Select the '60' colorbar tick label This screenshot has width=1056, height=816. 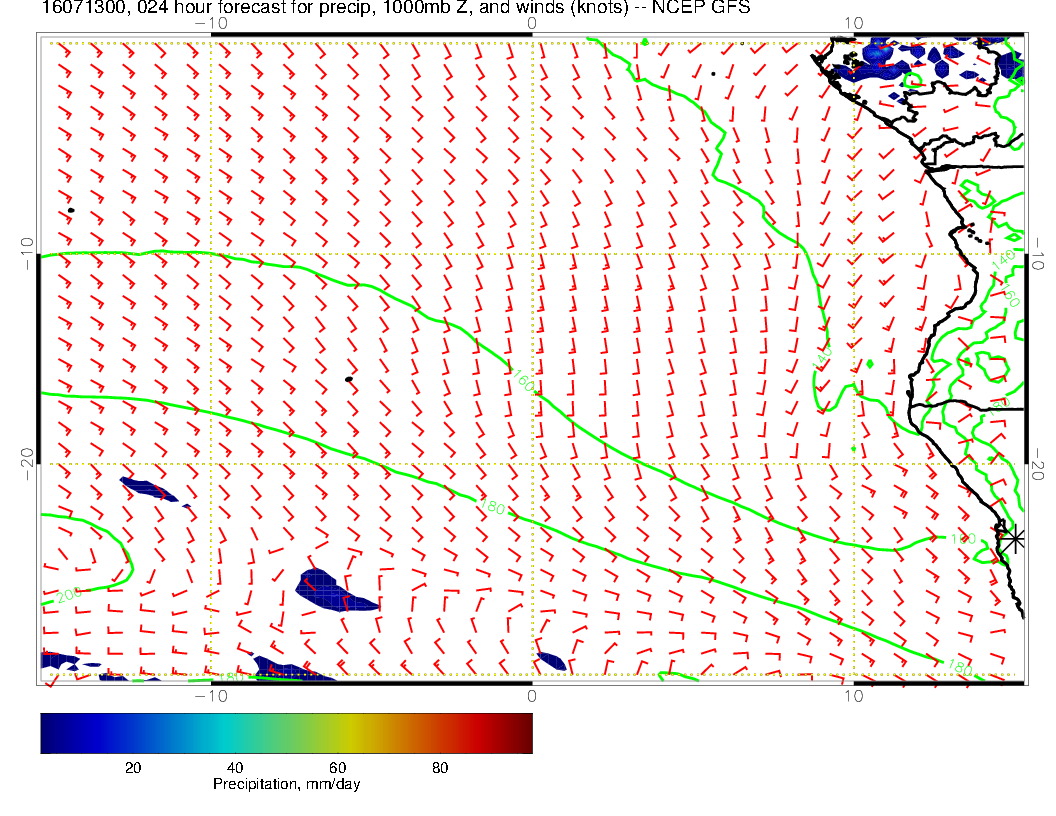337,768
